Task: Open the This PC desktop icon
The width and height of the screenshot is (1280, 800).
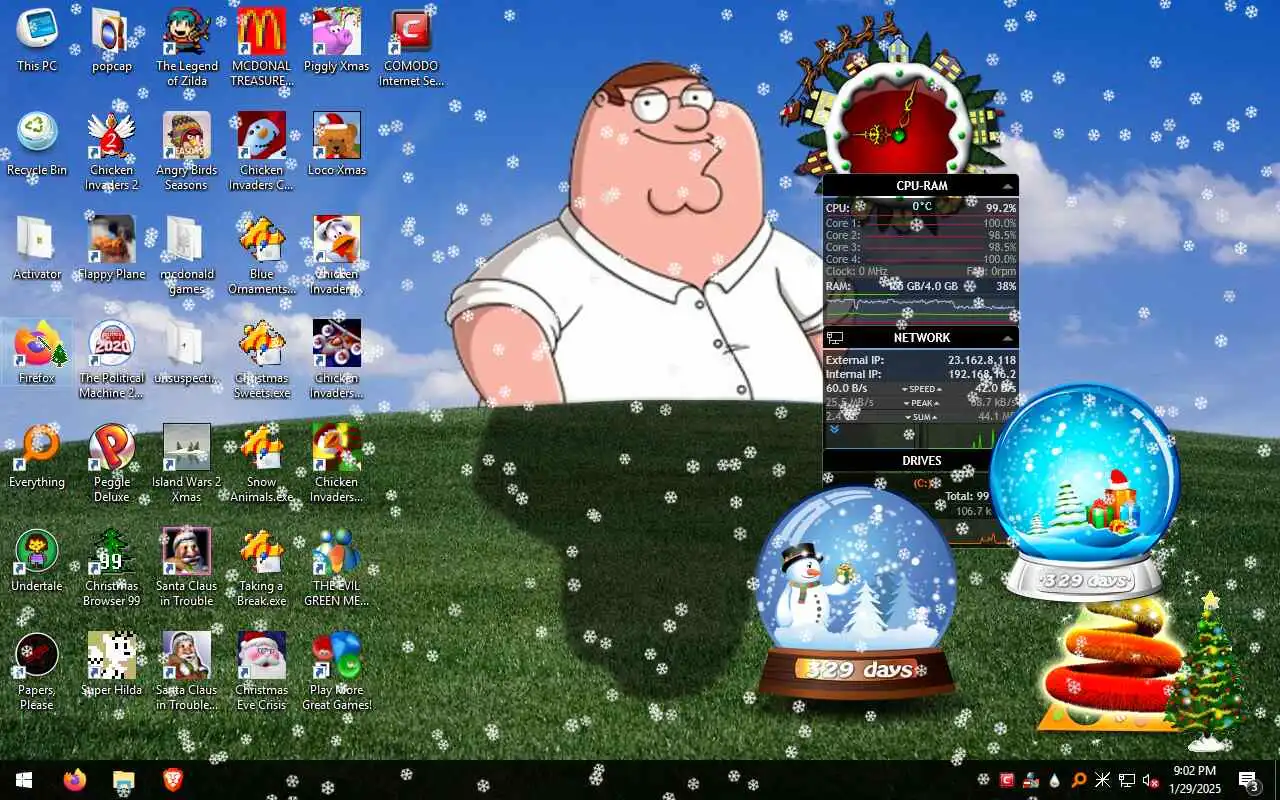Action: click(37, 42)
